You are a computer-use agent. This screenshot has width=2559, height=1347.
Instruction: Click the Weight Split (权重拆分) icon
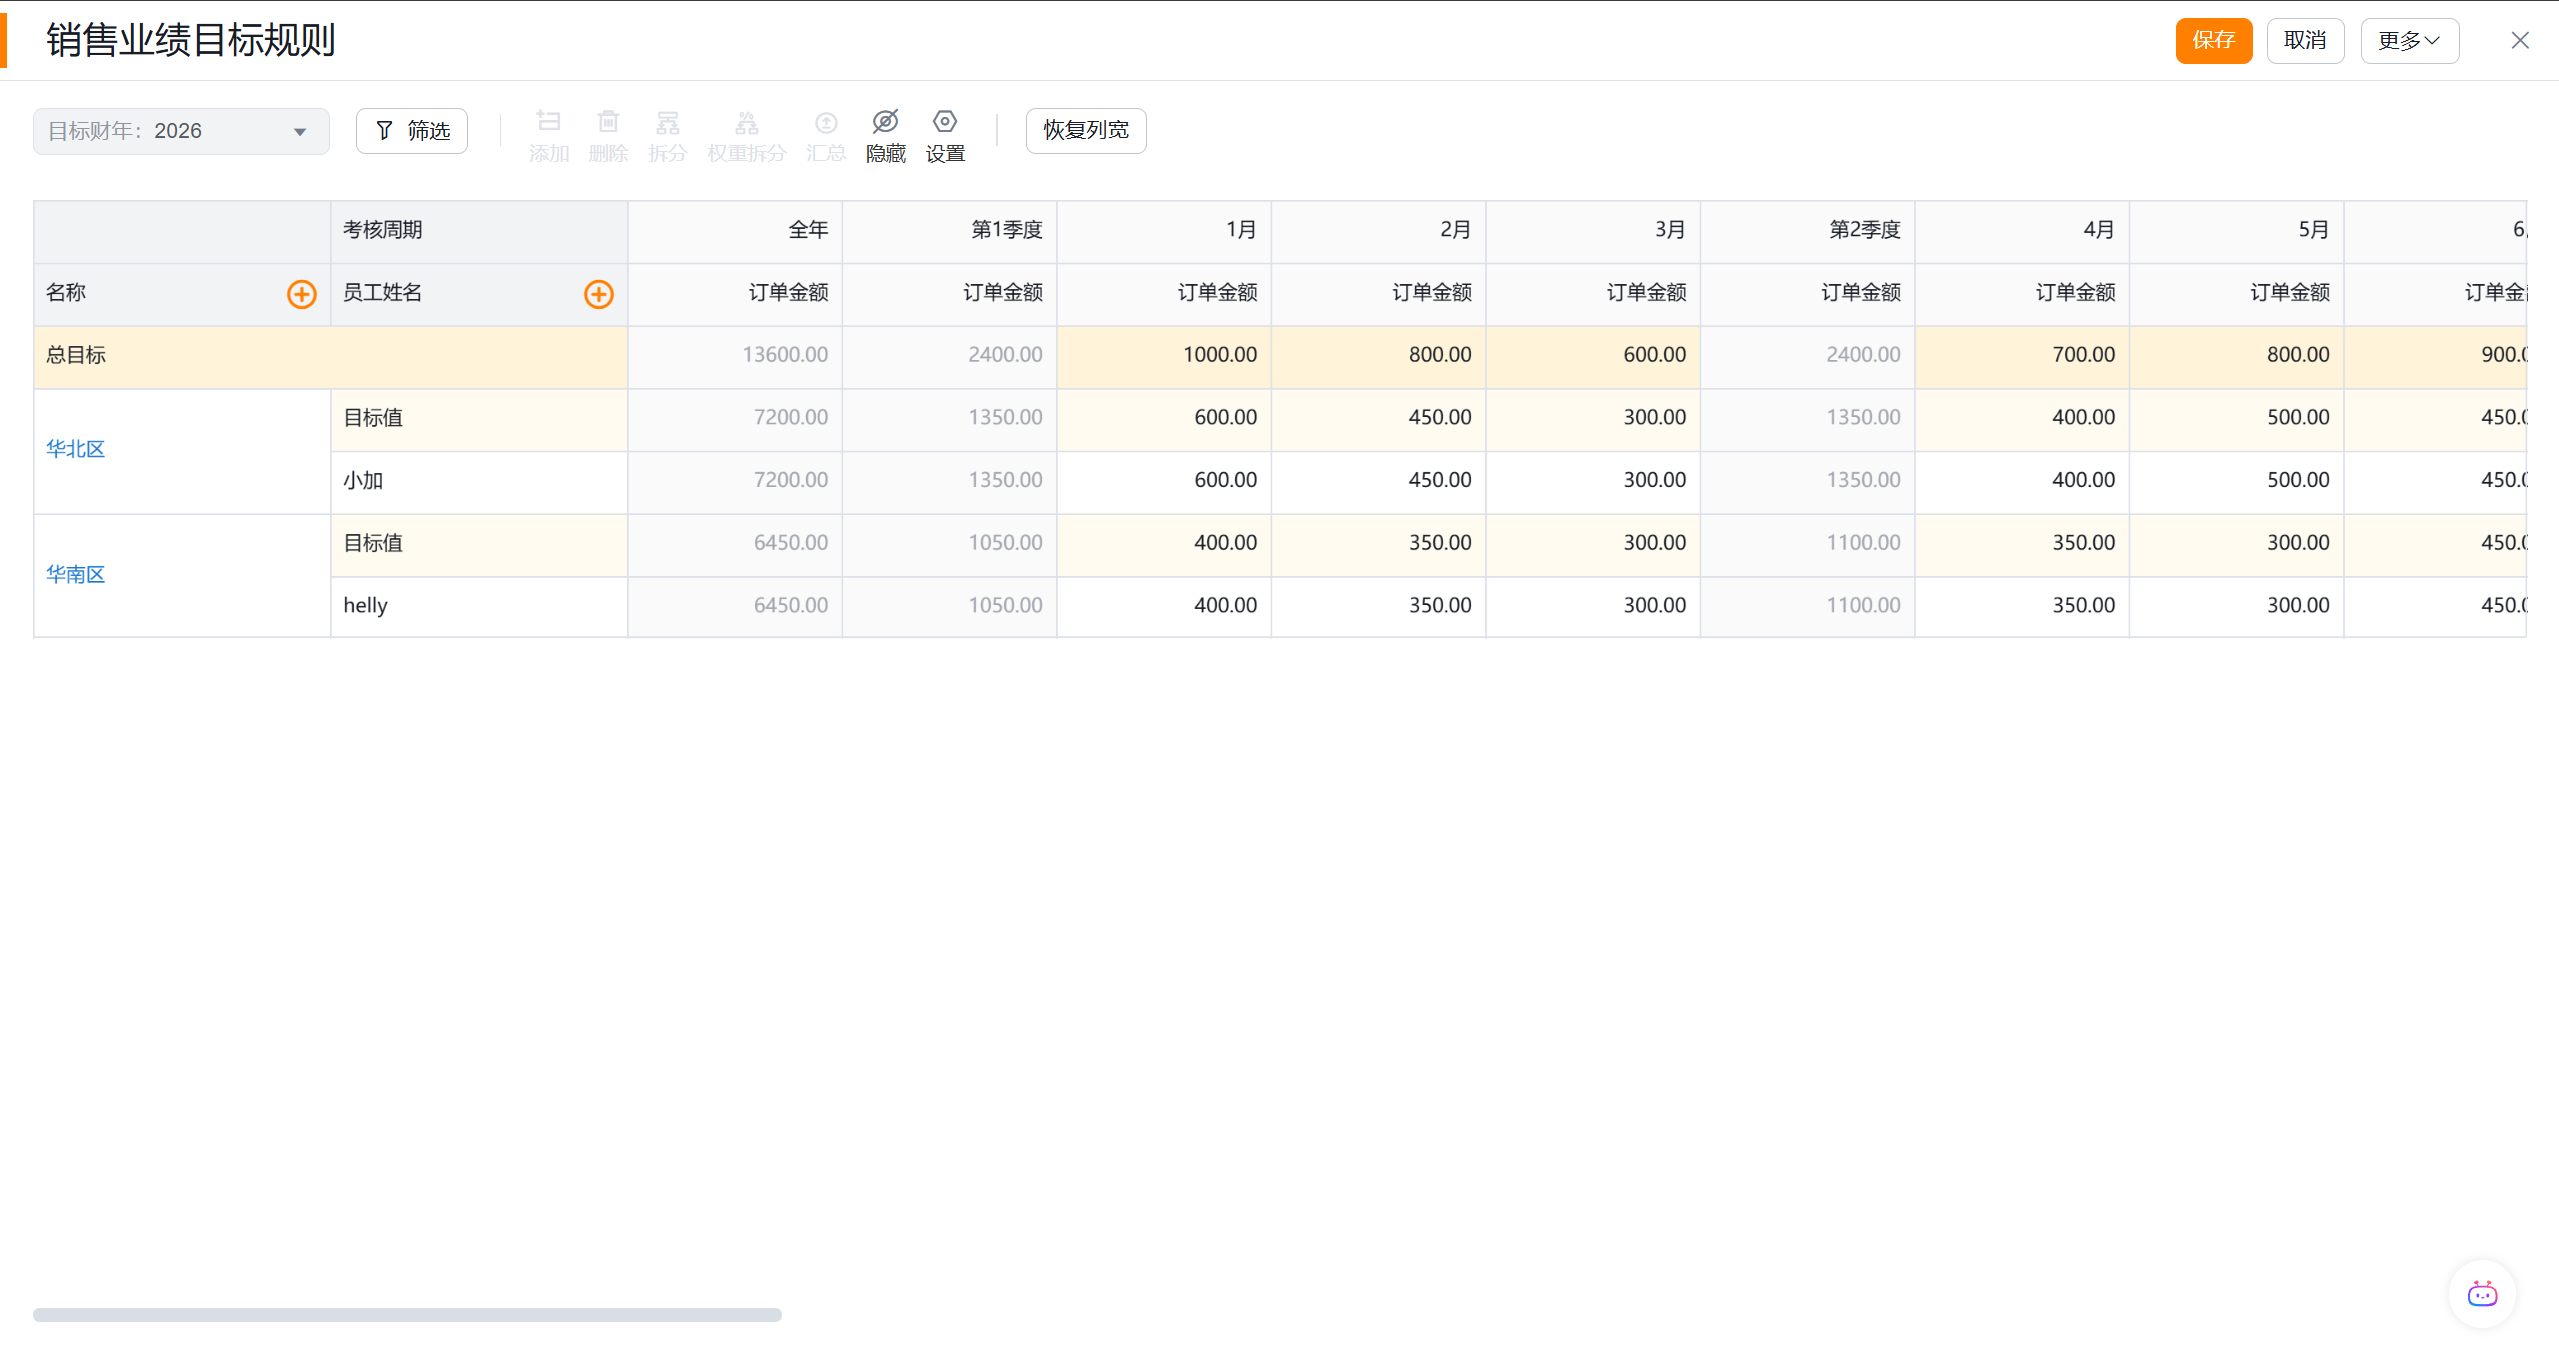746,123
